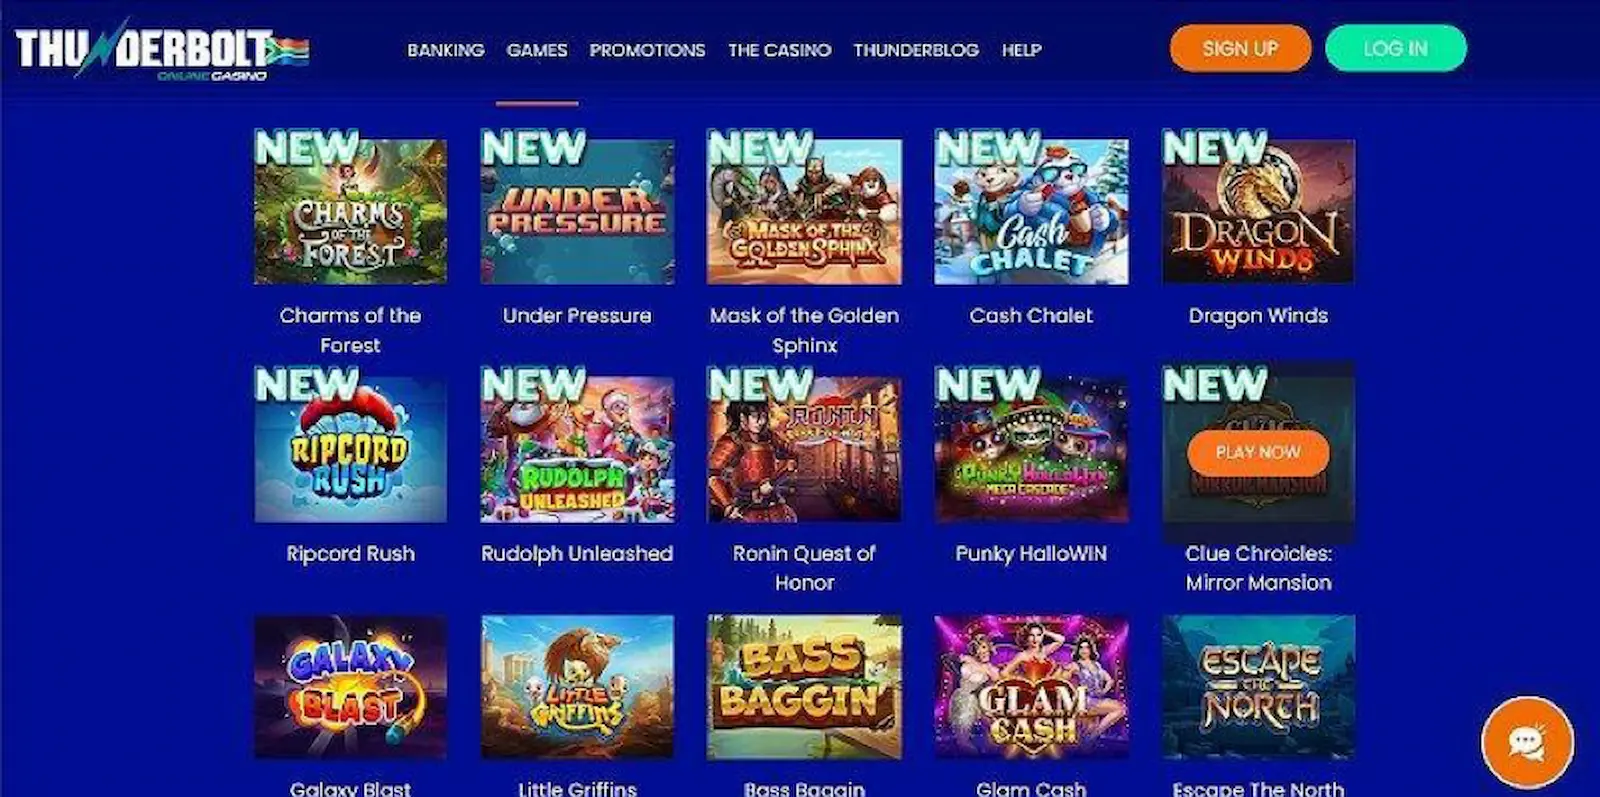Screen dimensions: 1600x797
Task: Open the live chat bubble icon
Action: click(1527, 742)
